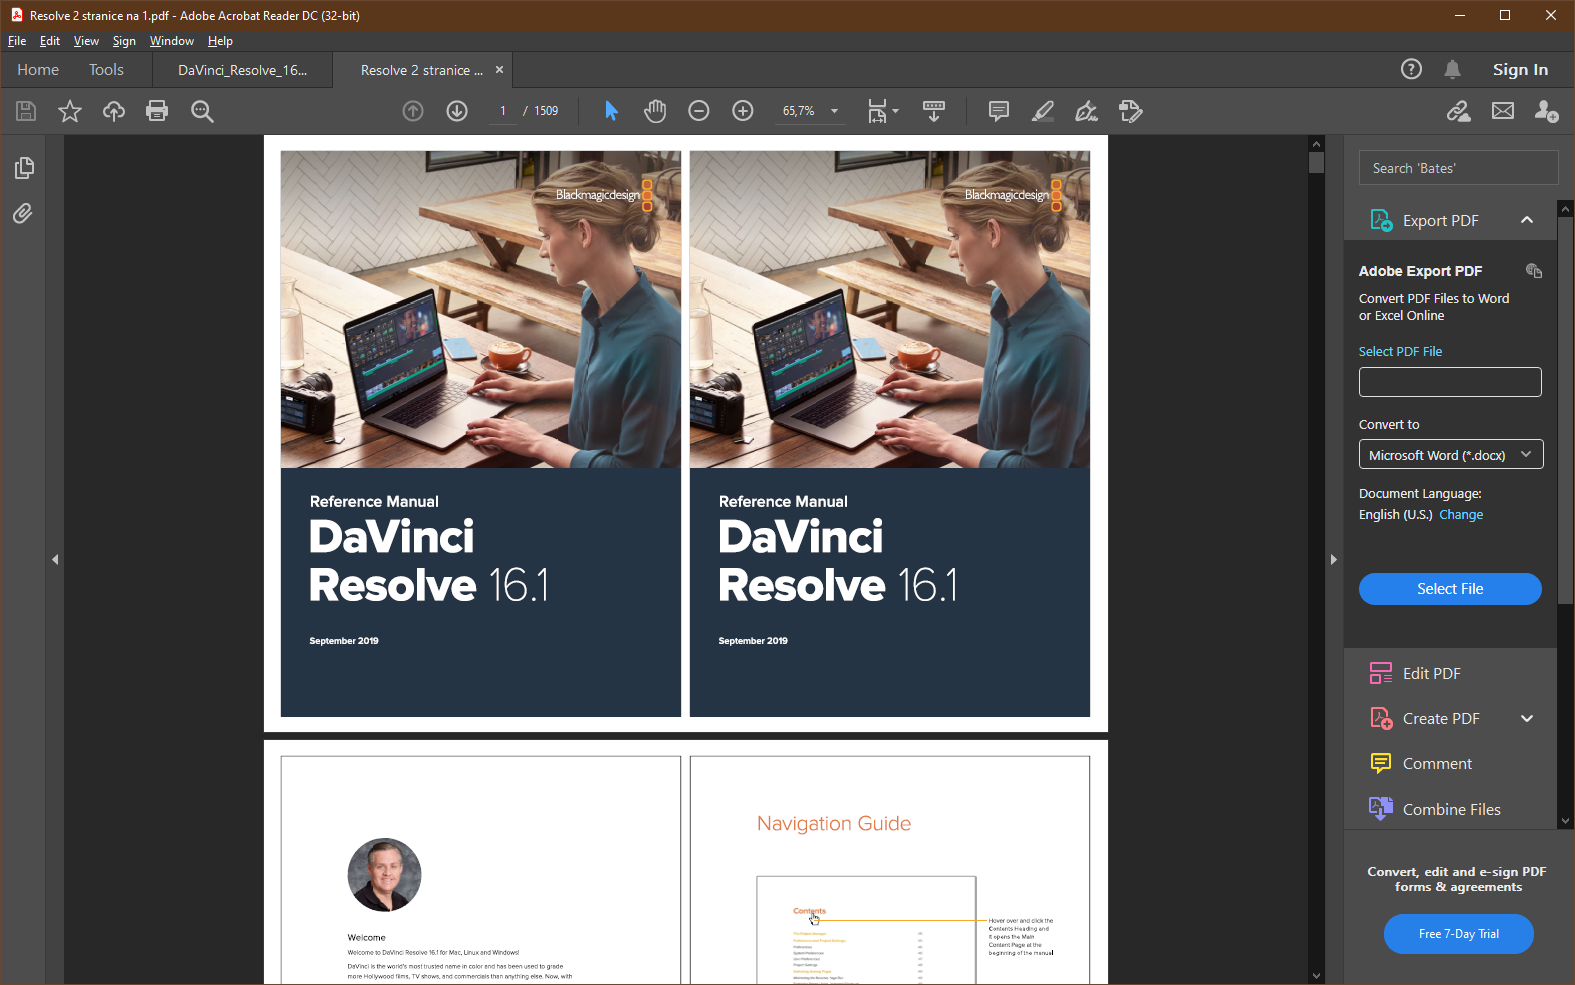Click document scrollbar down arrow
1575x985 pixels.
(x=1316, y=976)
